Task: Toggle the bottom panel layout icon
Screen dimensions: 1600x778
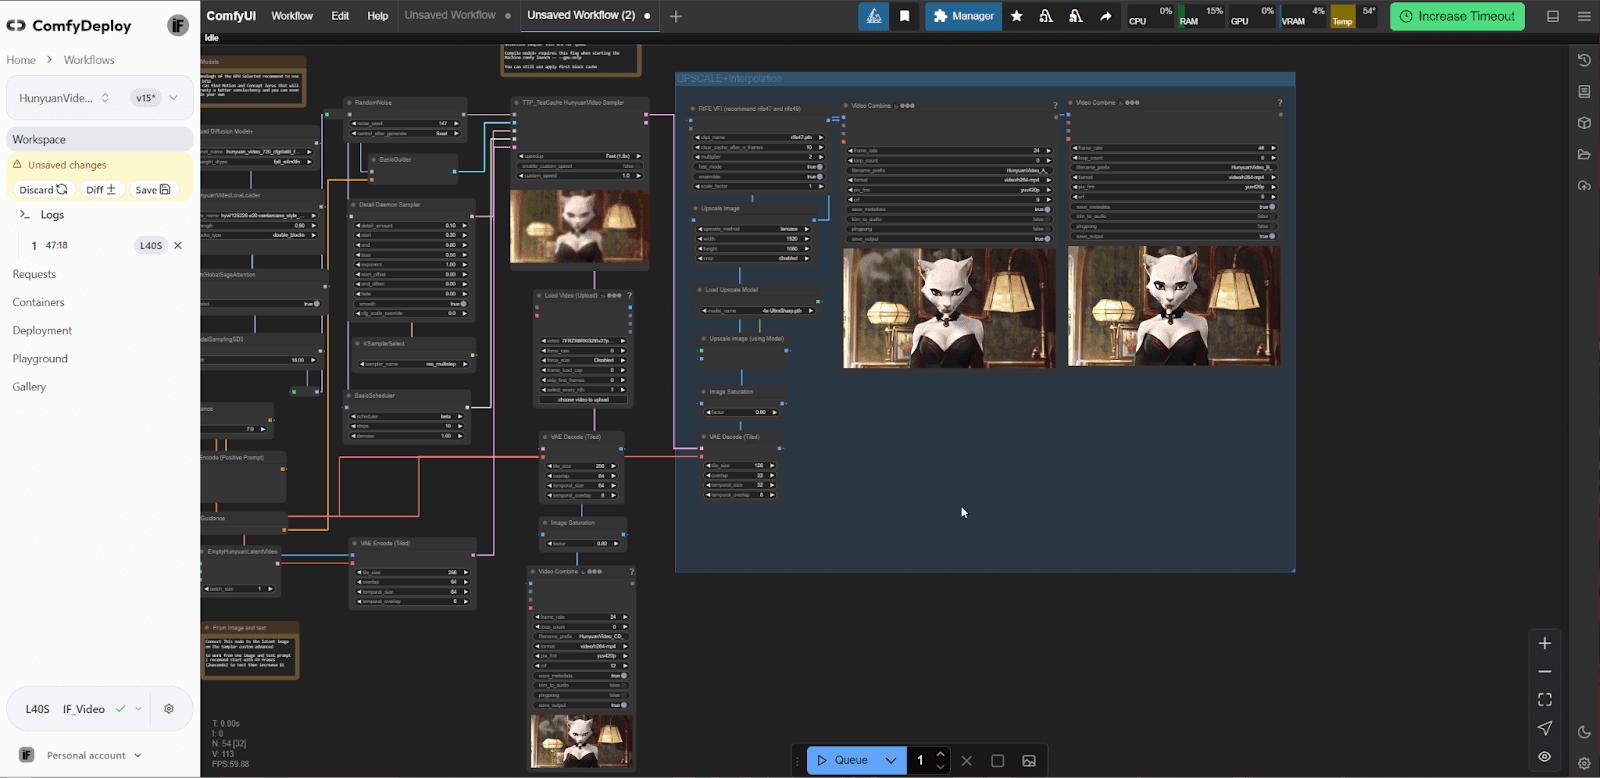Action: 1553,16
